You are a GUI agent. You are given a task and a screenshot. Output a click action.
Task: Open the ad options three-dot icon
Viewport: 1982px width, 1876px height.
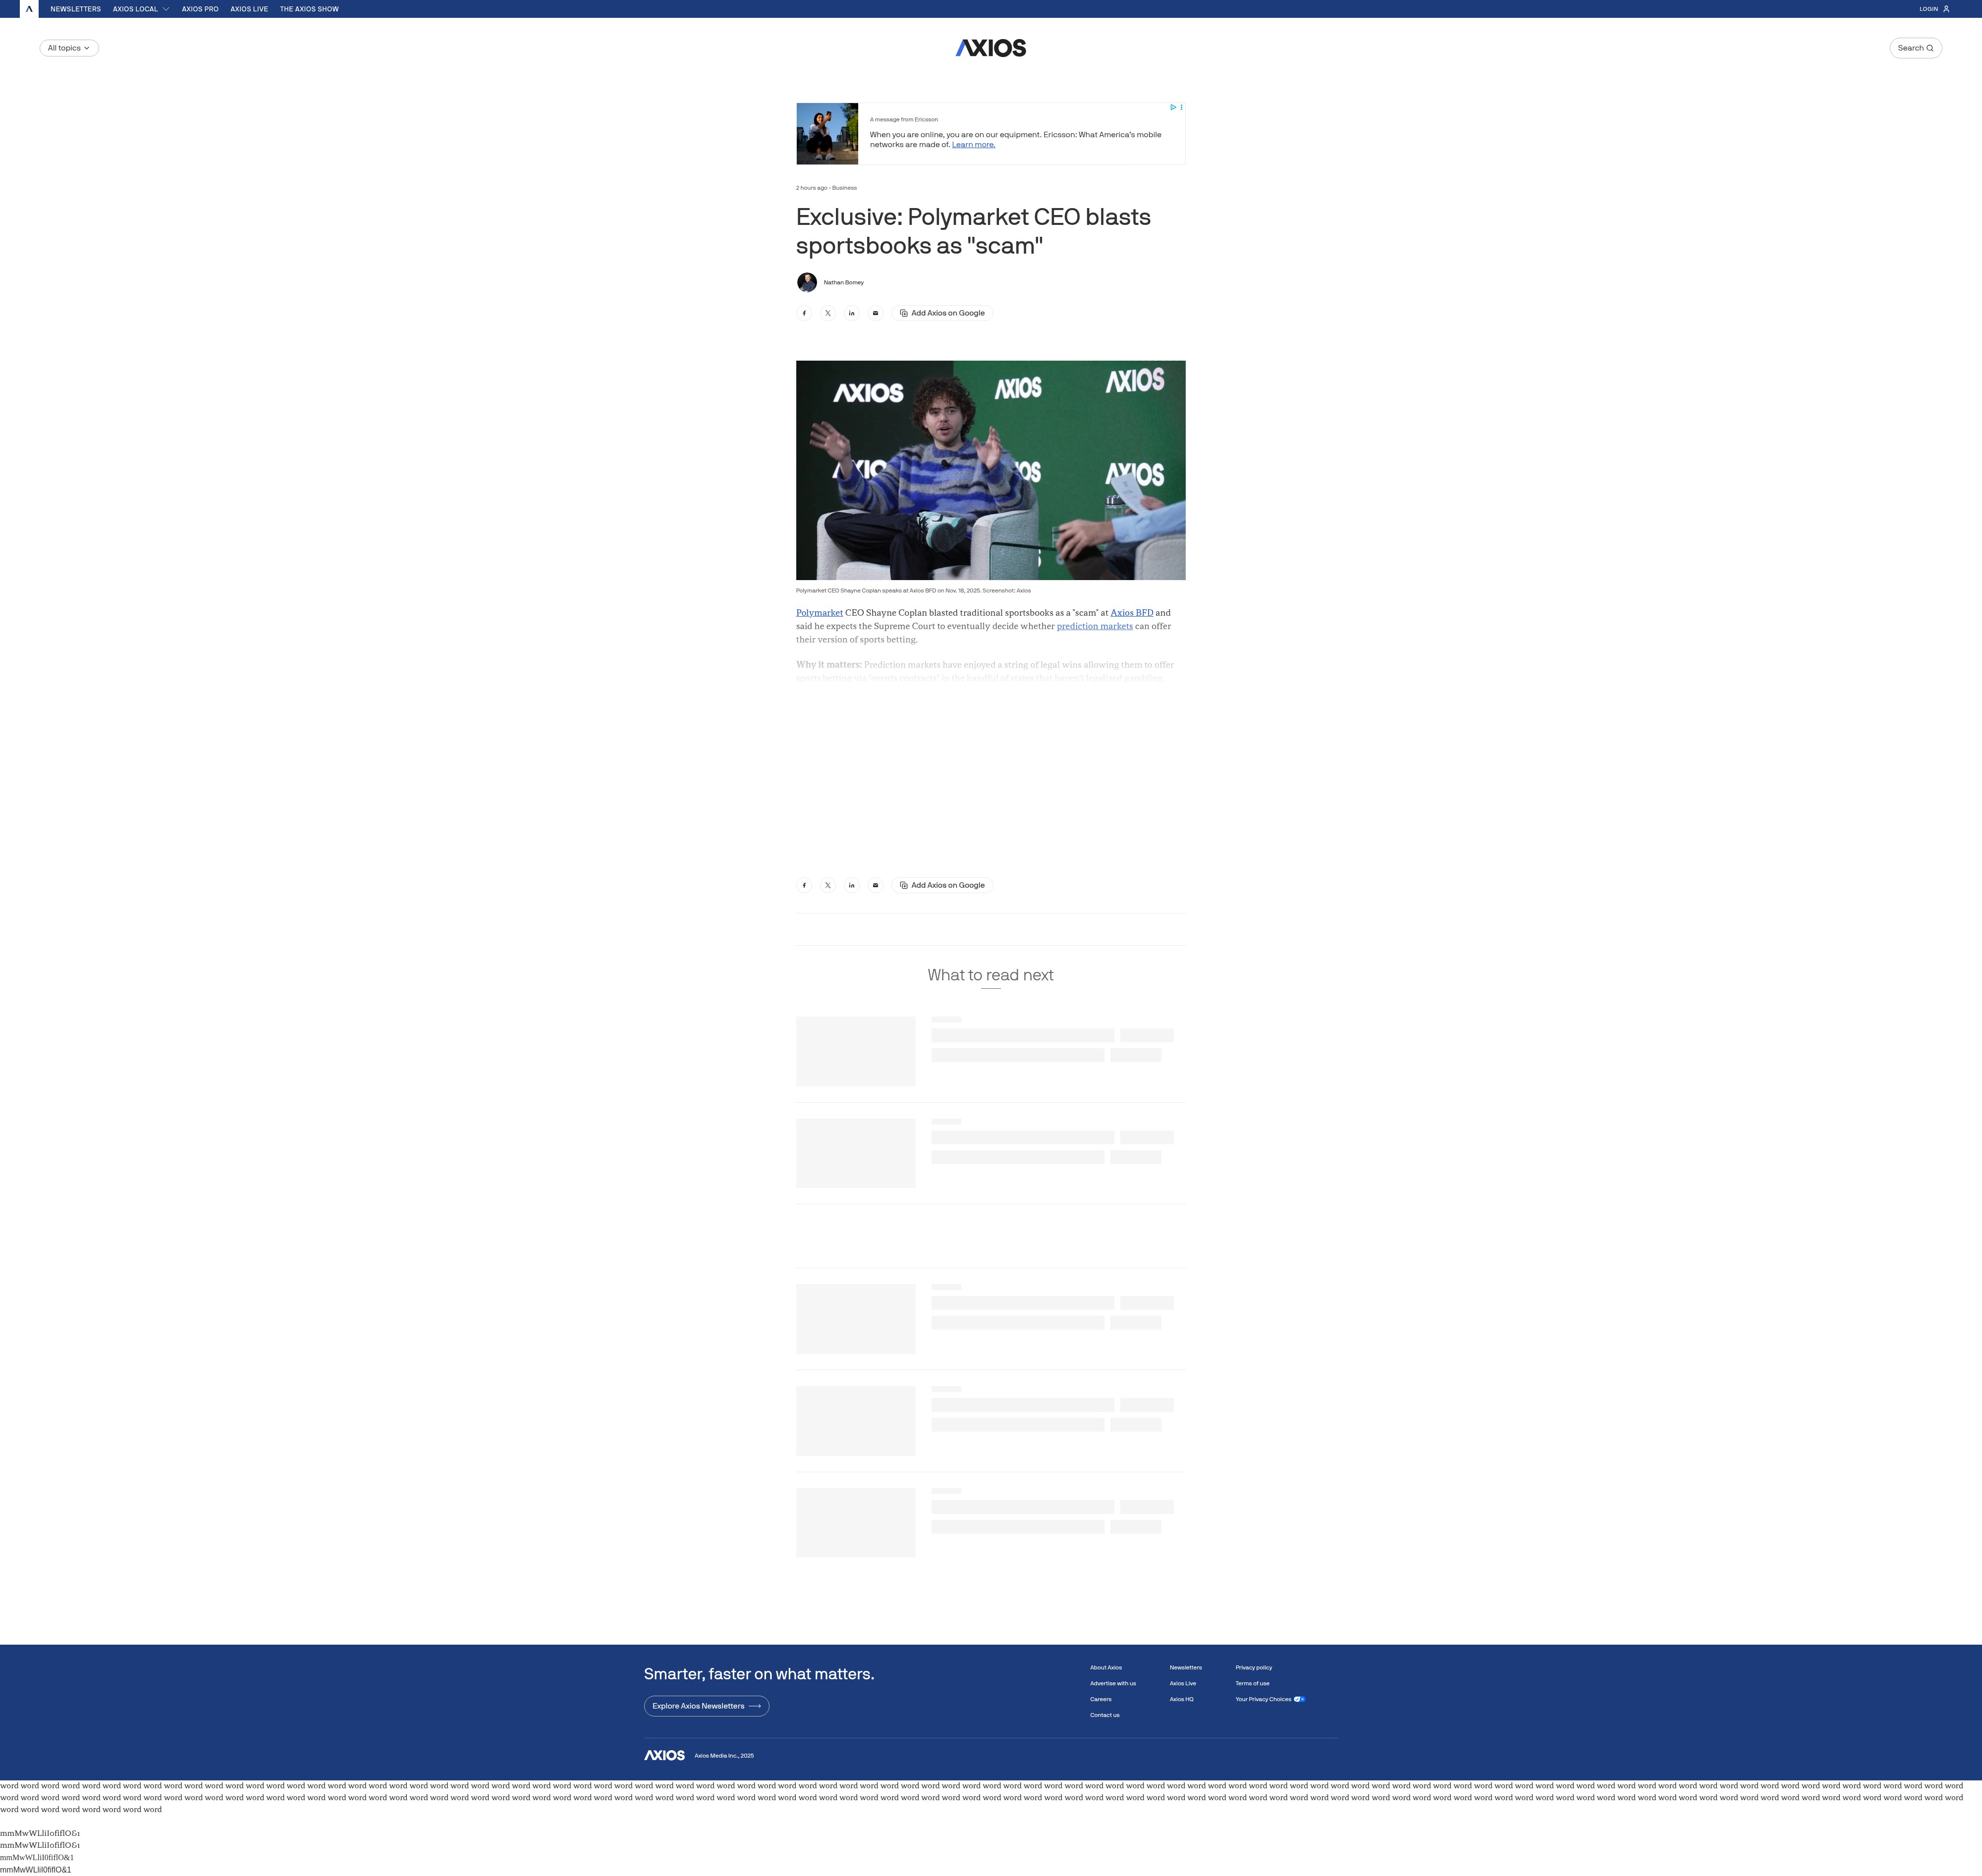[1181, 107]
